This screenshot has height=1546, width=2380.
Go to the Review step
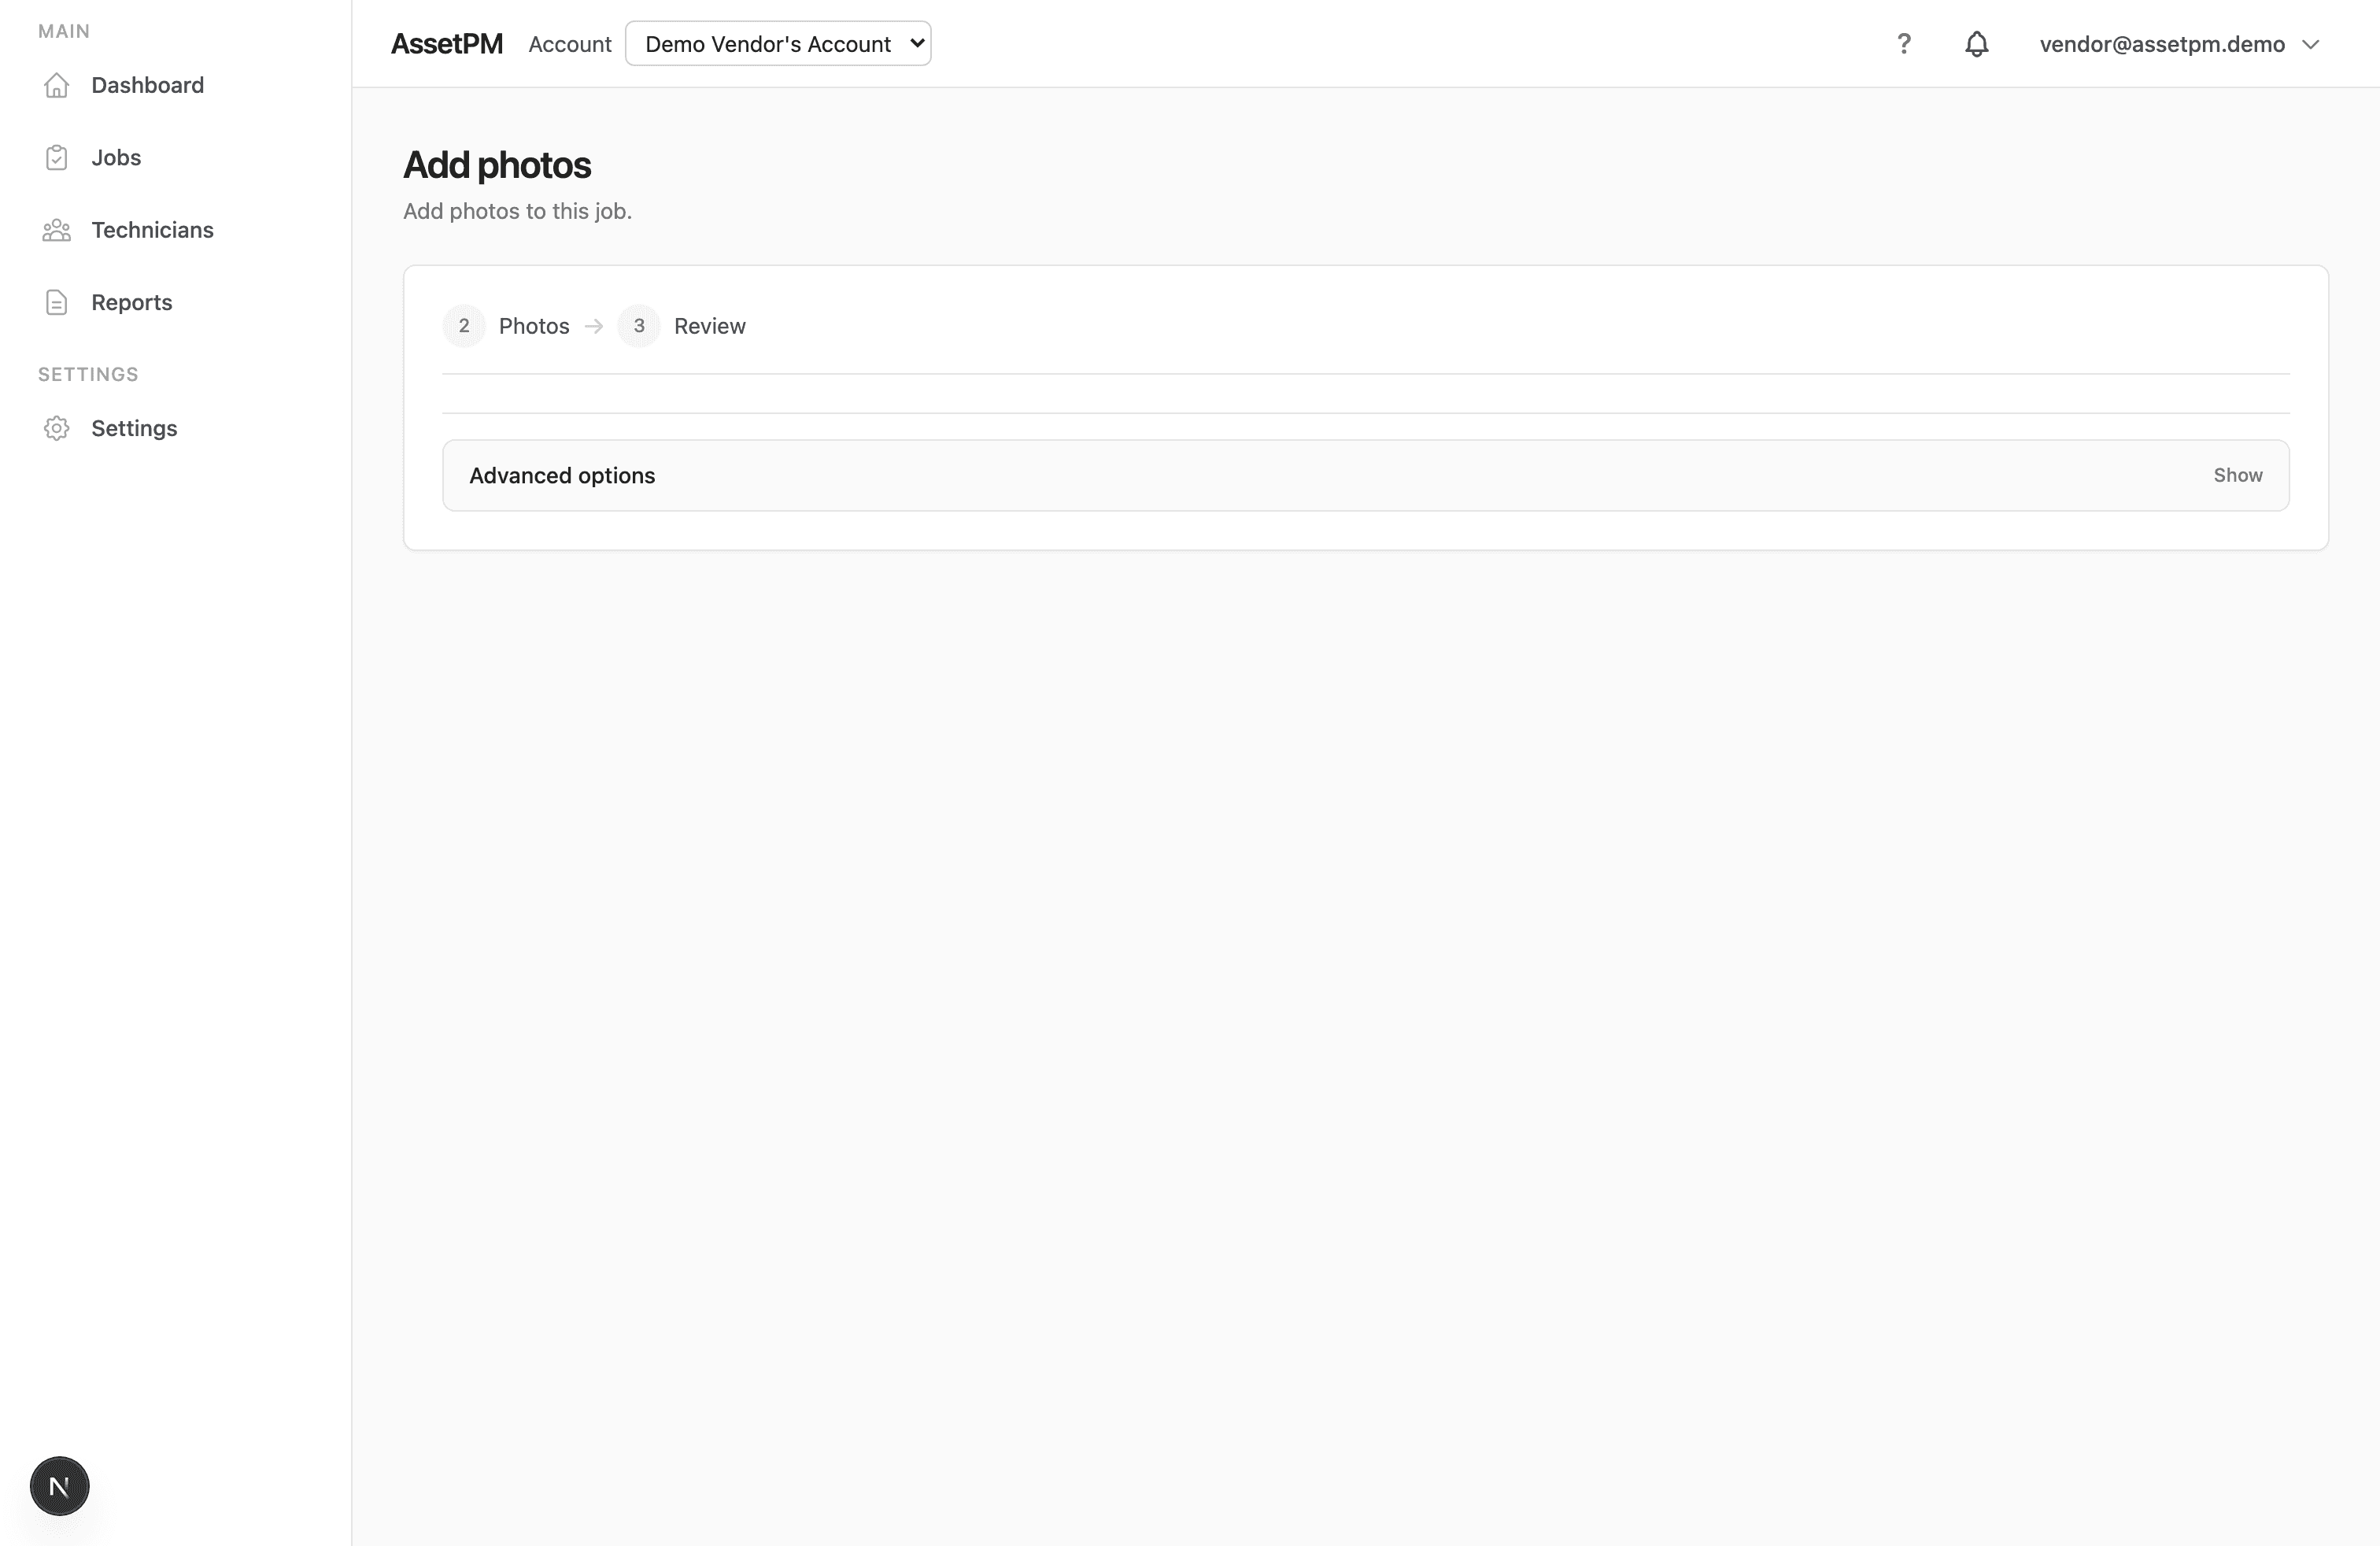(710, 326)
